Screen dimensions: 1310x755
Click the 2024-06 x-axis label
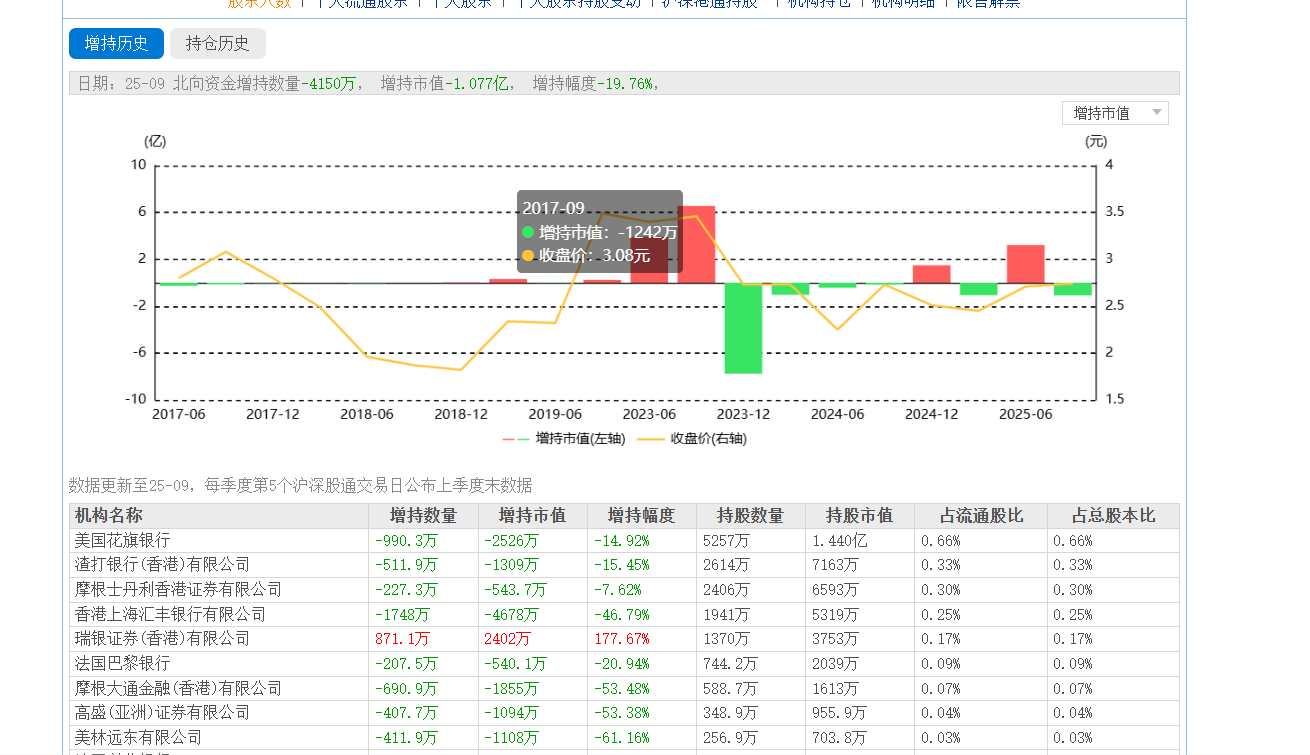click(837, 414)
